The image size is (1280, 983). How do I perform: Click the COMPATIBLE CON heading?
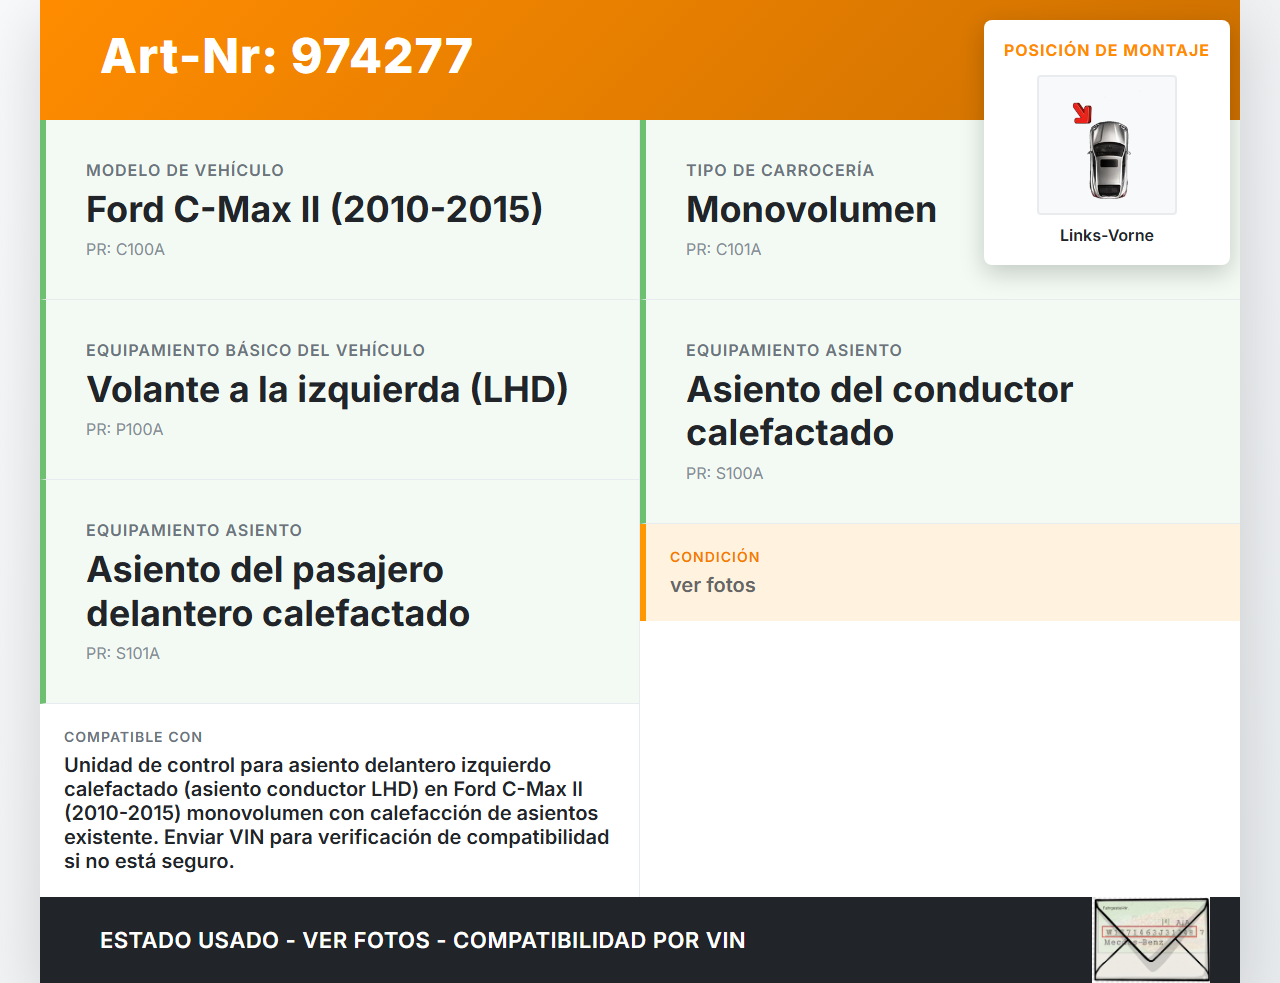pyautogui.click(x=133, y=737)
